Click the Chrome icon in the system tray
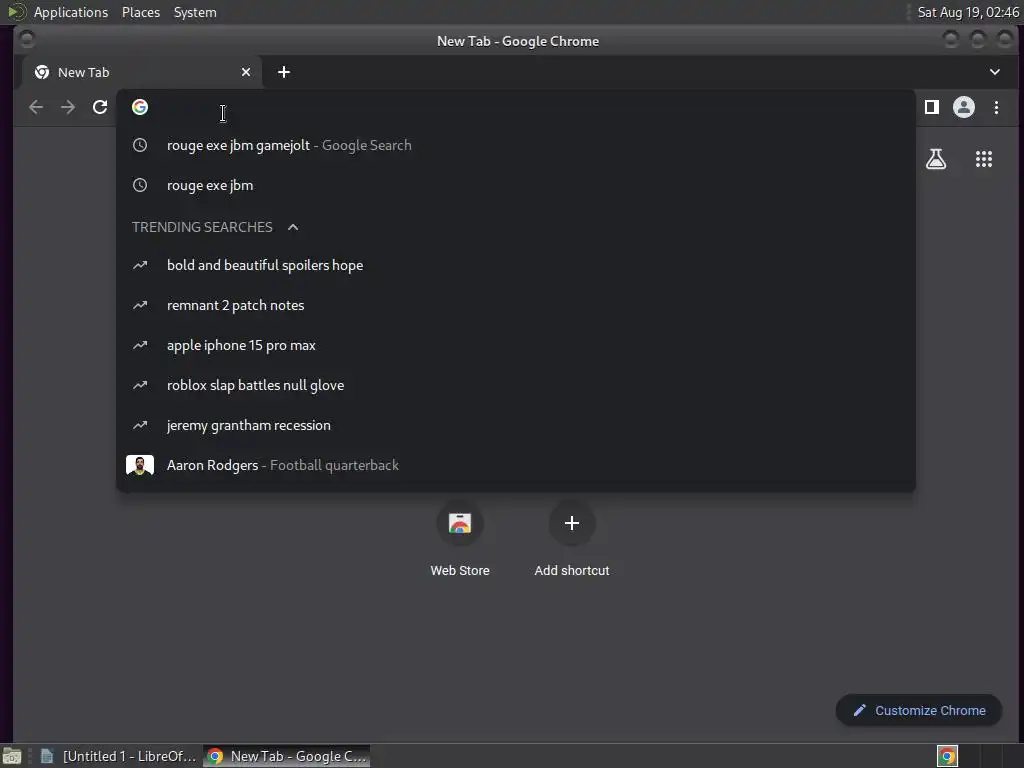 tap(948, 756)
